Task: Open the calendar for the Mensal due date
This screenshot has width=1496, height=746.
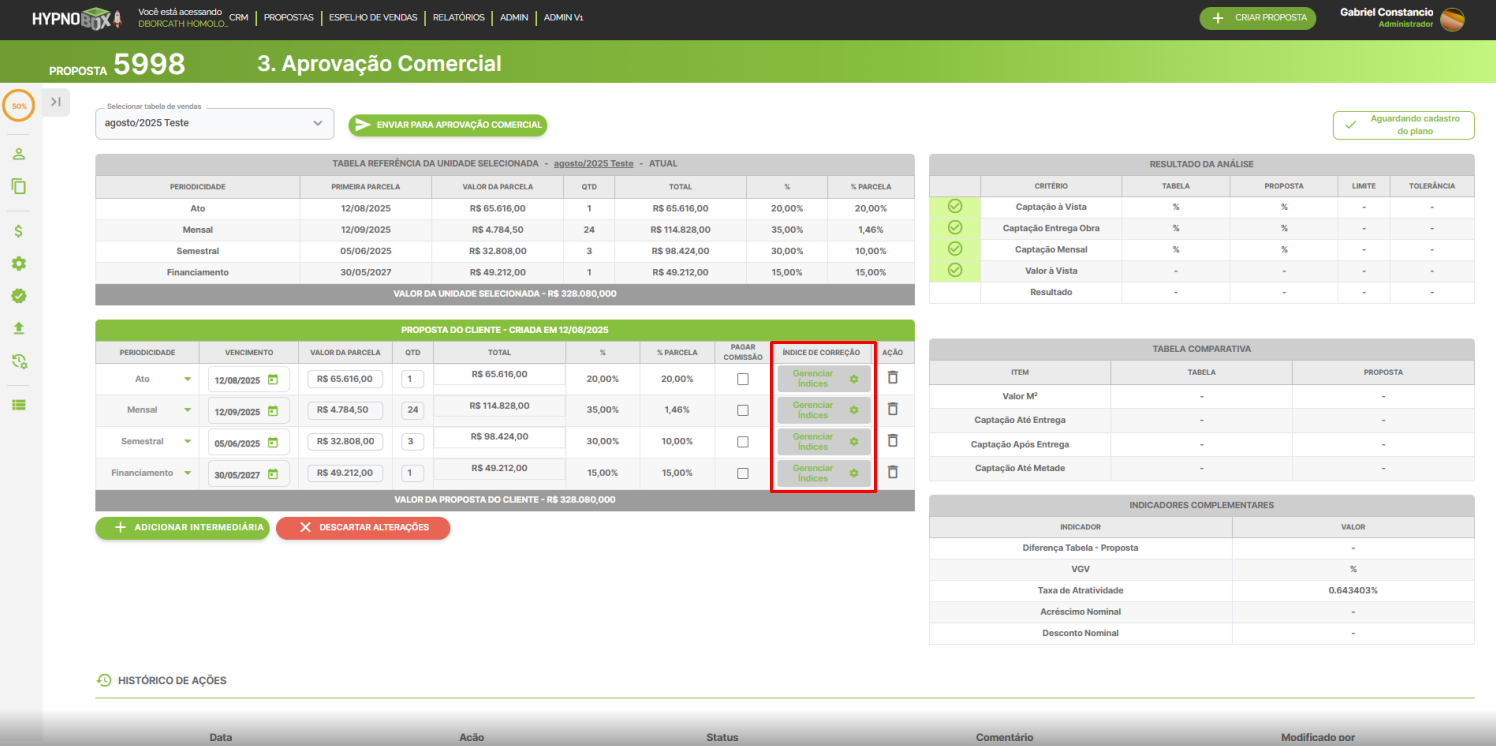Action: [272, 411]
